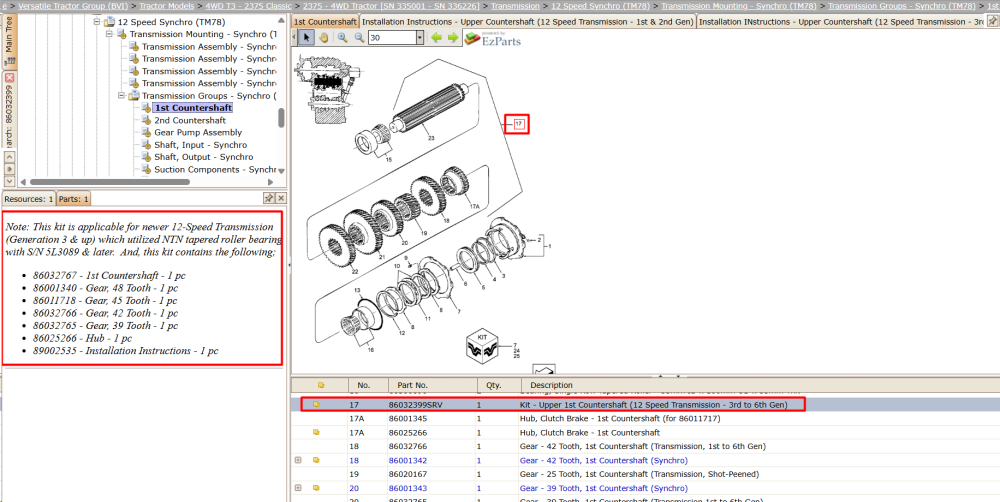Click the Transmission Groups folder icon
Image resolution: width=1000 pixels, height=502 pixels.
point(134,96)
